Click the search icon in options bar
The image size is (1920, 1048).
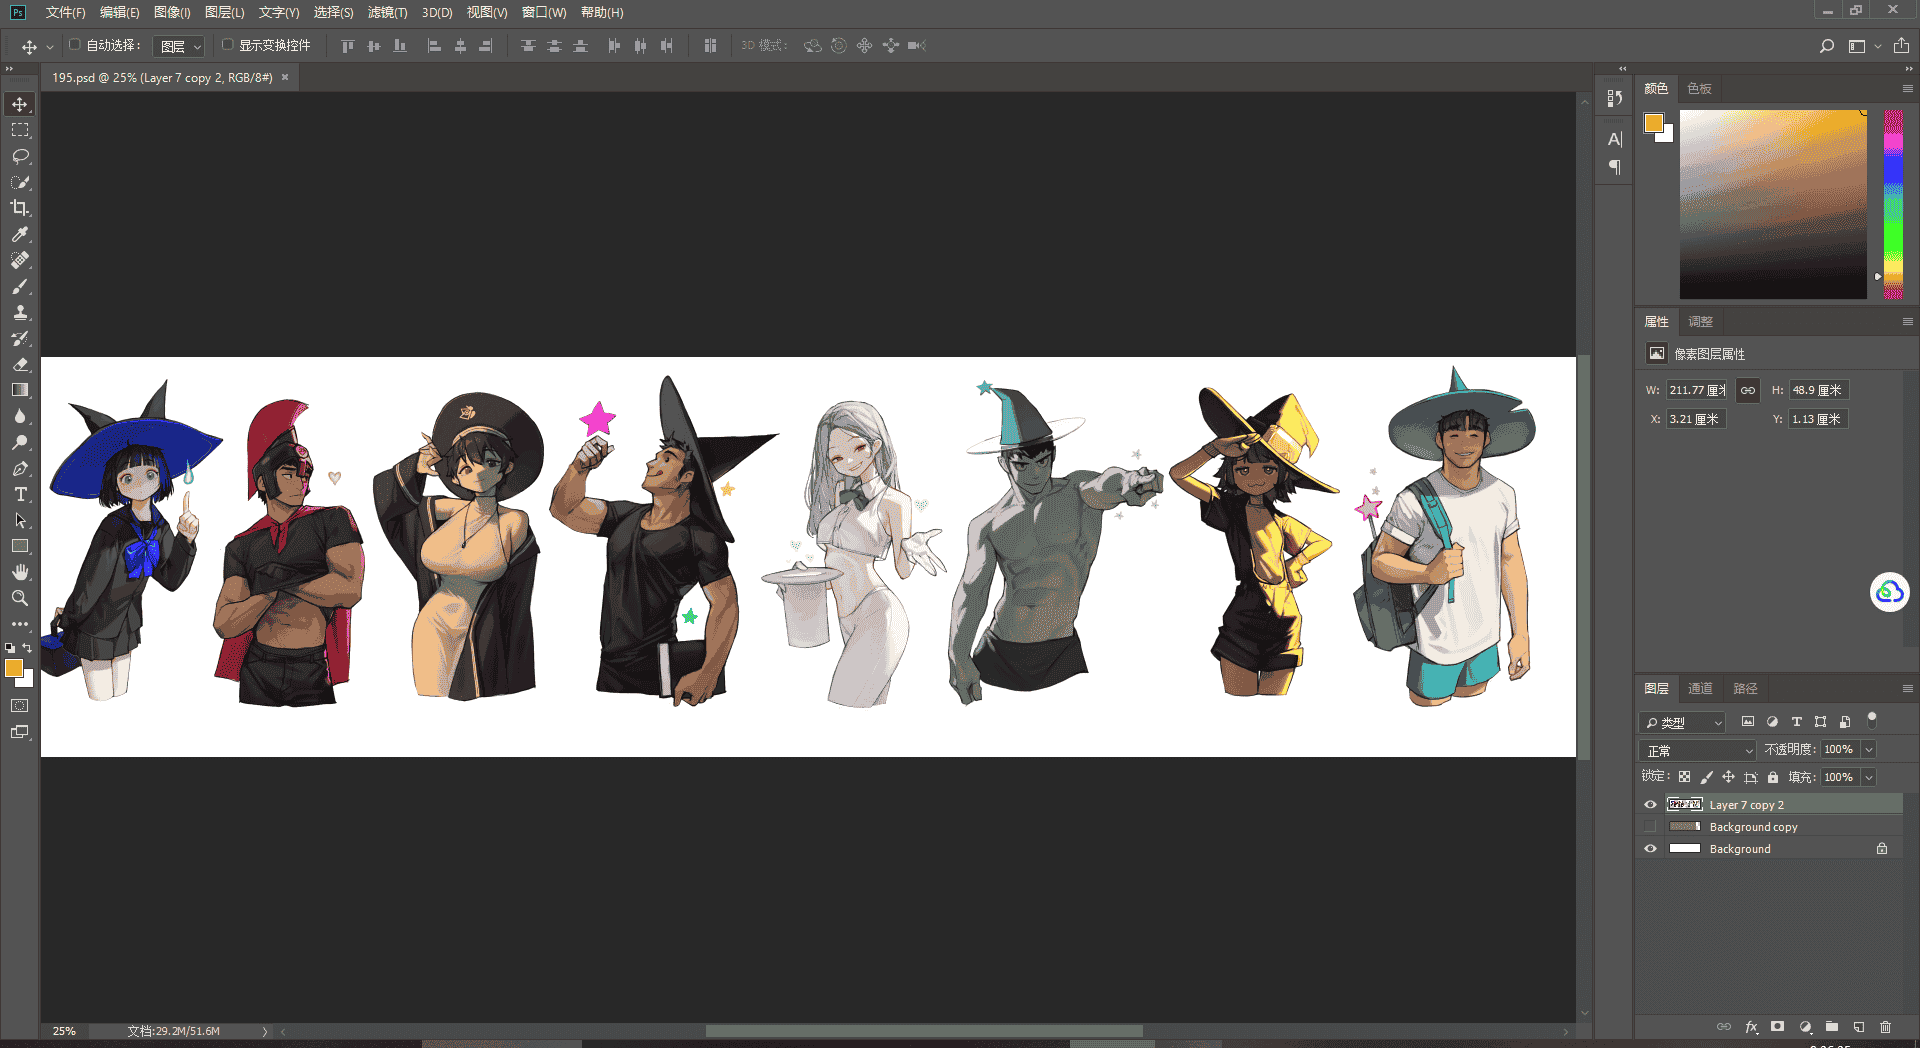click(1827, 46)
